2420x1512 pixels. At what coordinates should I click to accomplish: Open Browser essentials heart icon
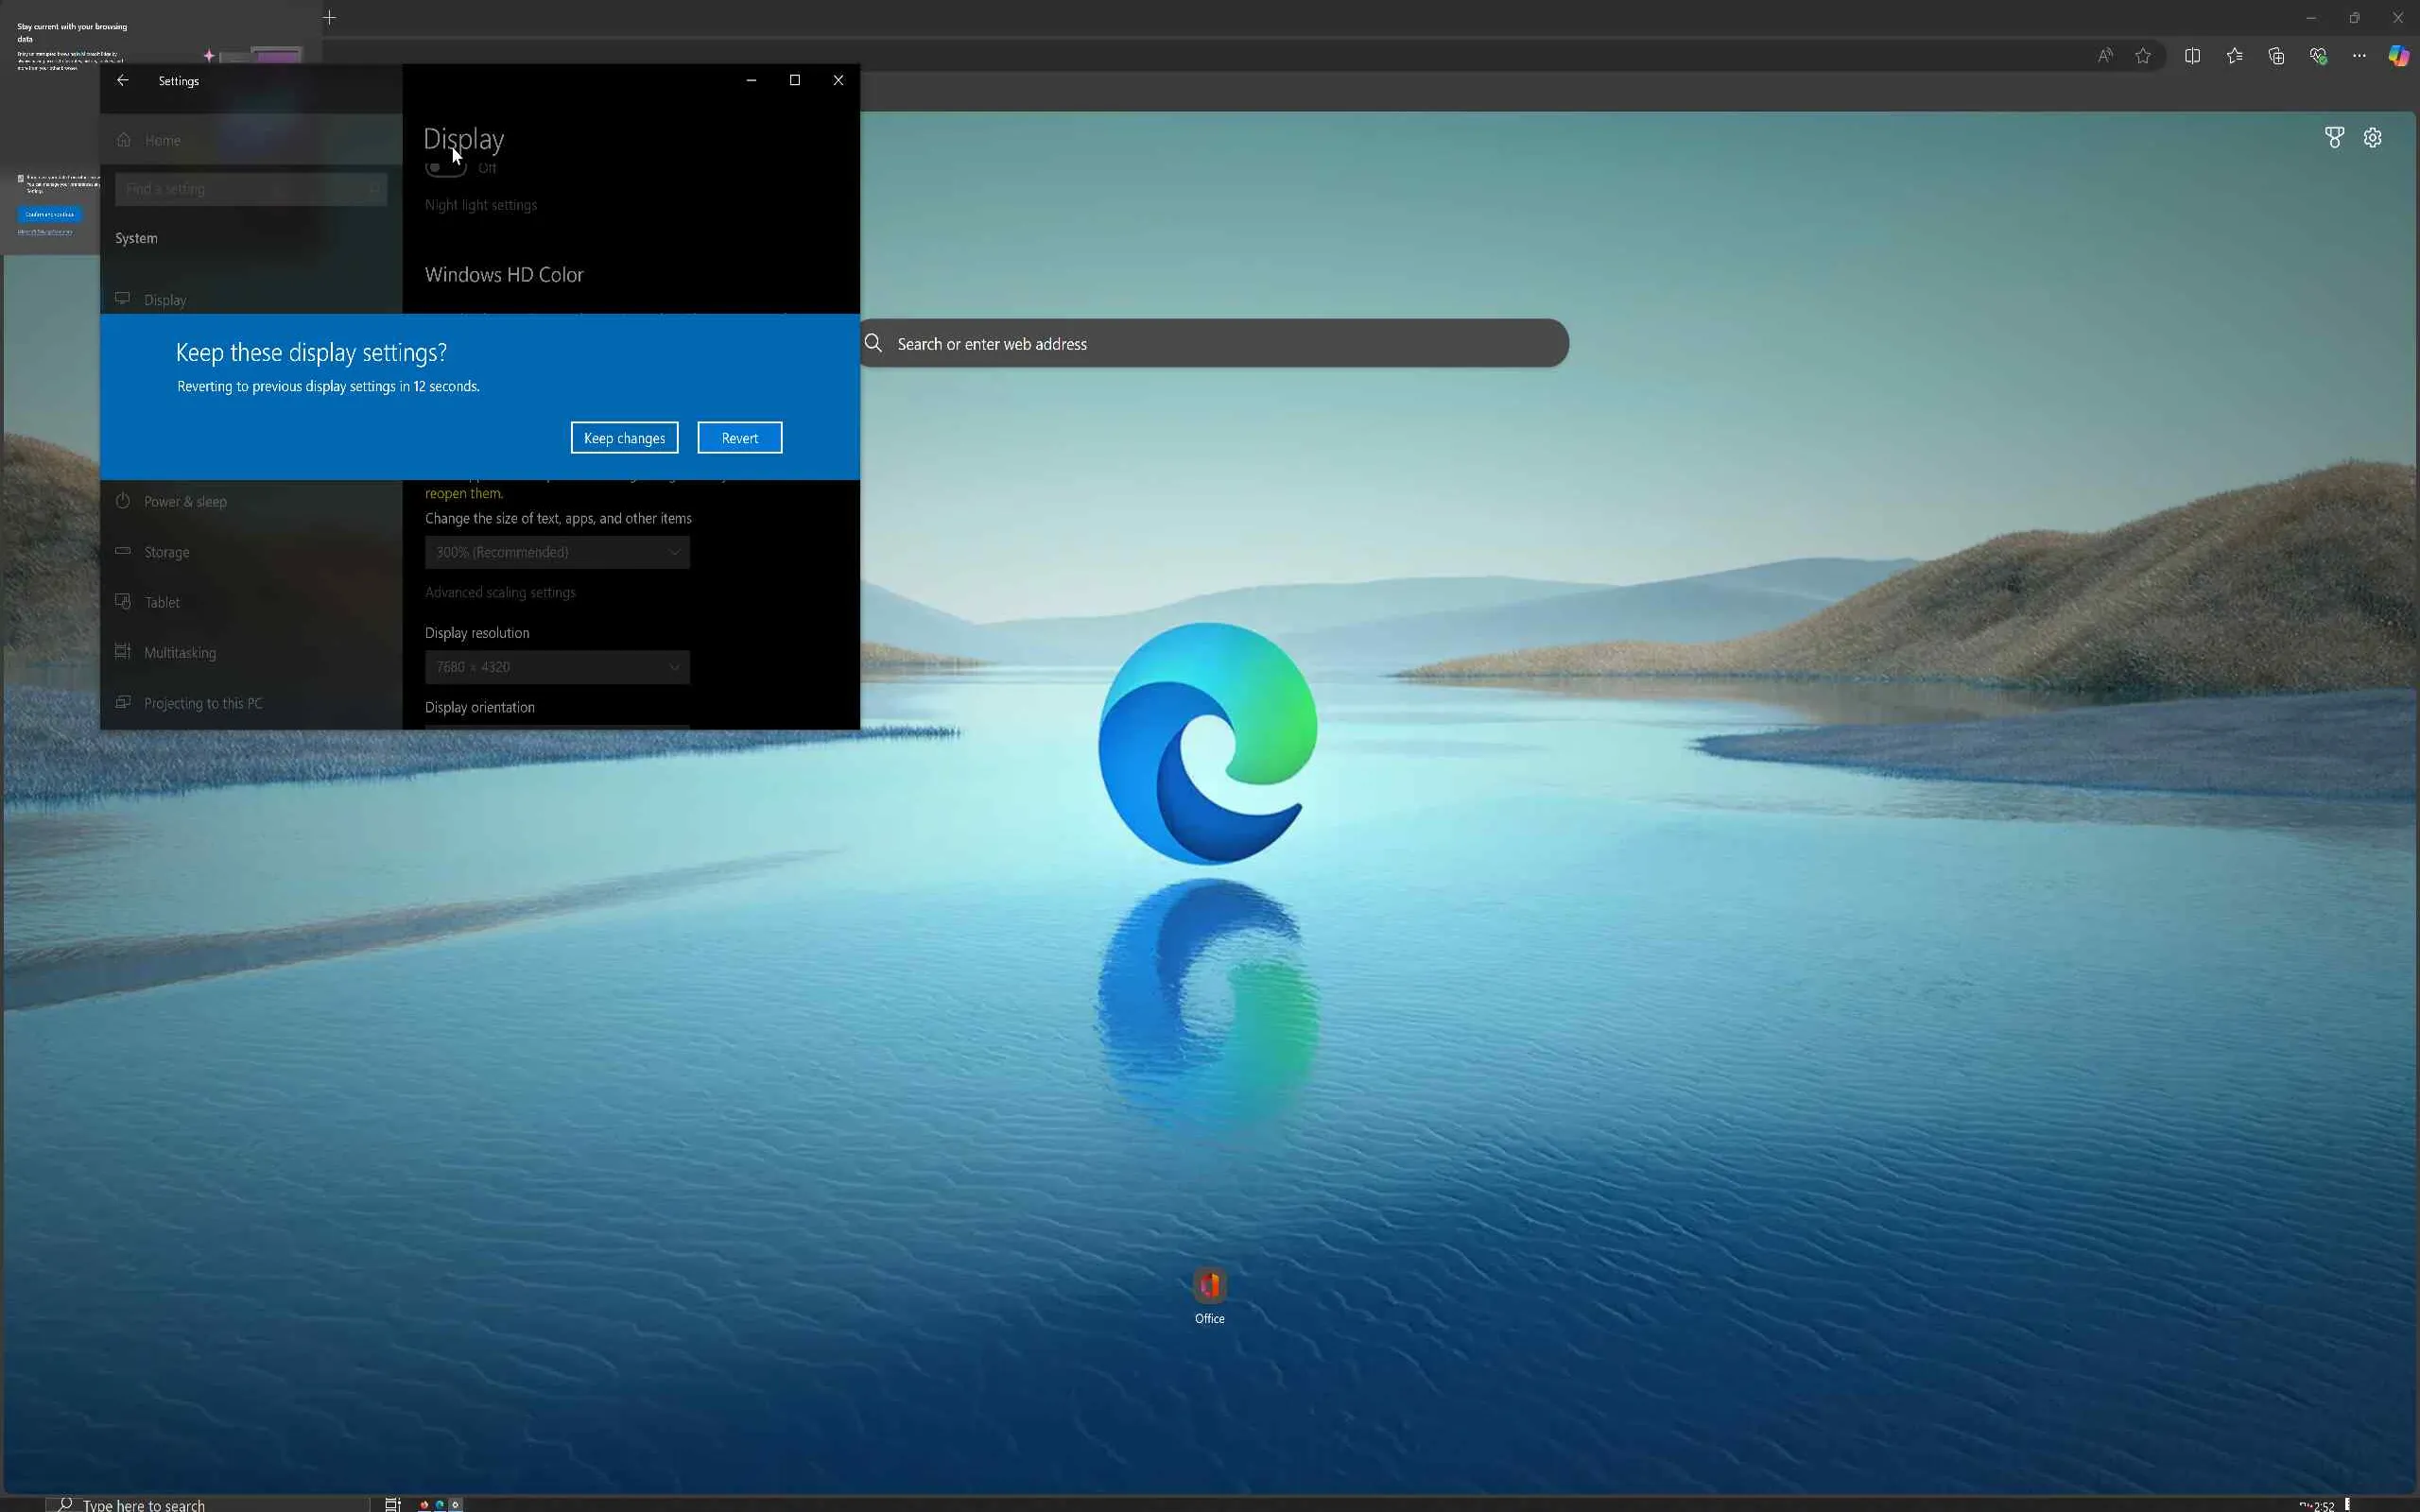[x=2318, y=56]
